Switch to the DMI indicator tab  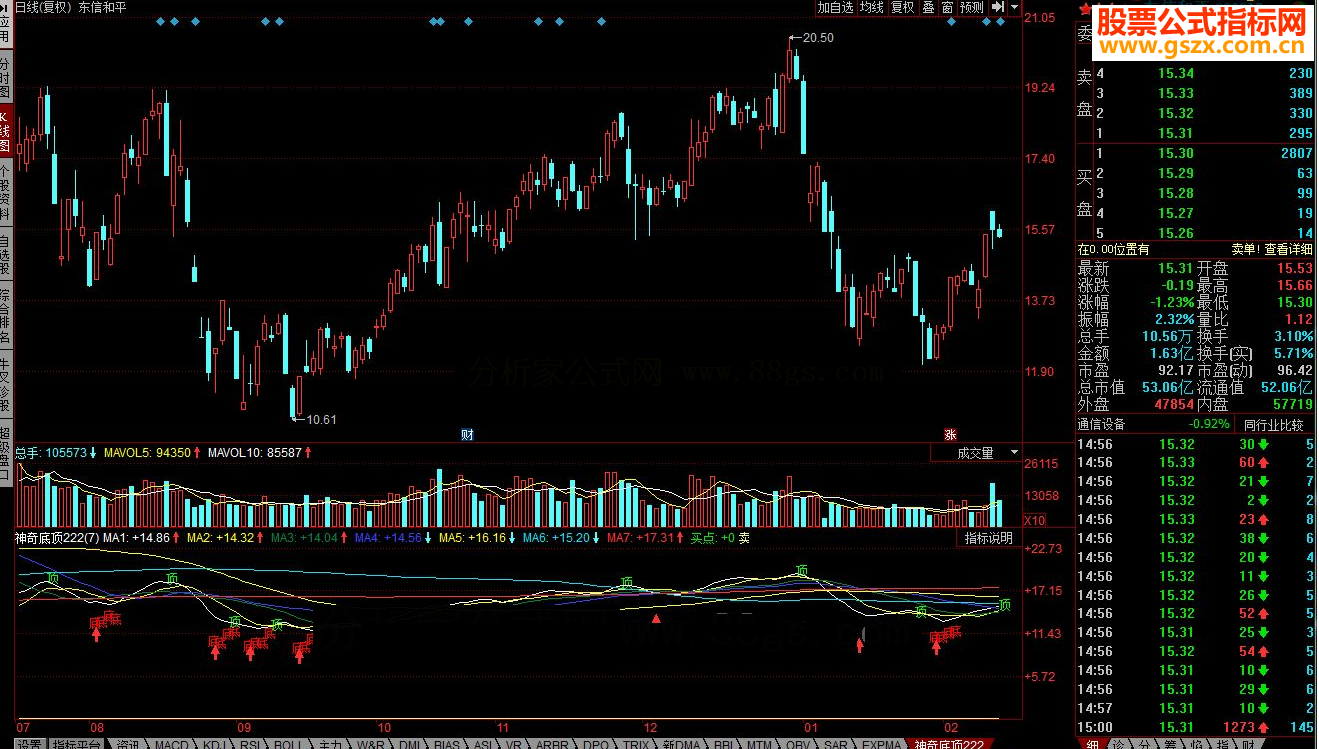(409, 743)
